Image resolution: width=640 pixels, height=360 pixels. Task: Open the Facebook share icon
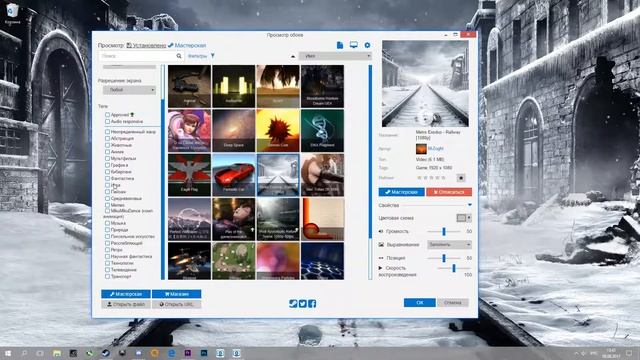point(312,303)
